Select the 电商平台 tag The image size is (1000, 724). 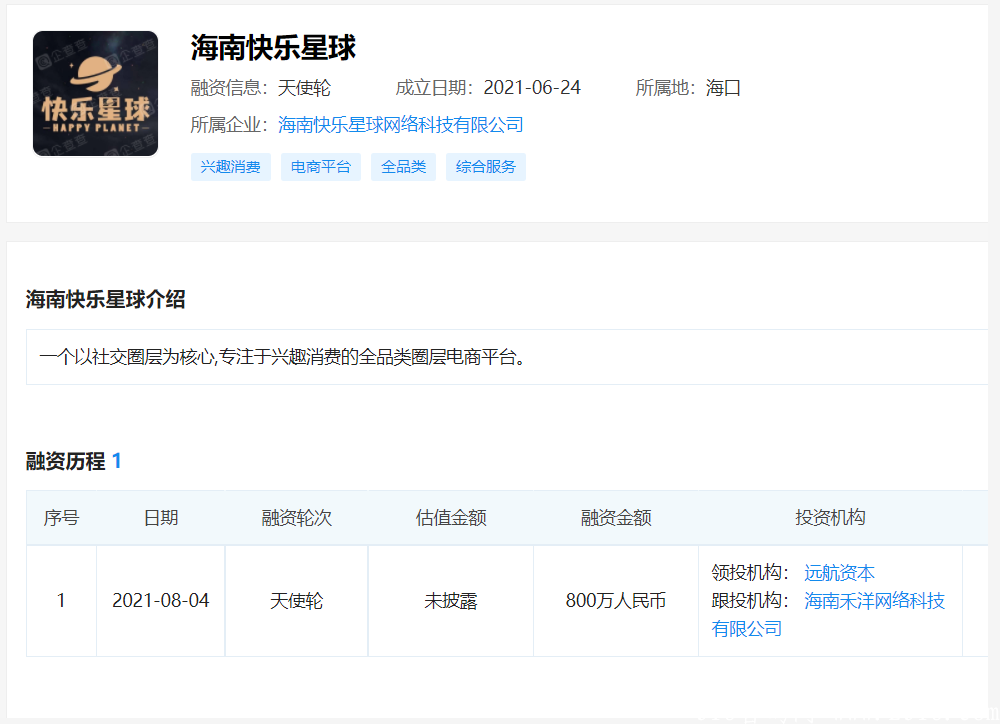tap(321, 167)
